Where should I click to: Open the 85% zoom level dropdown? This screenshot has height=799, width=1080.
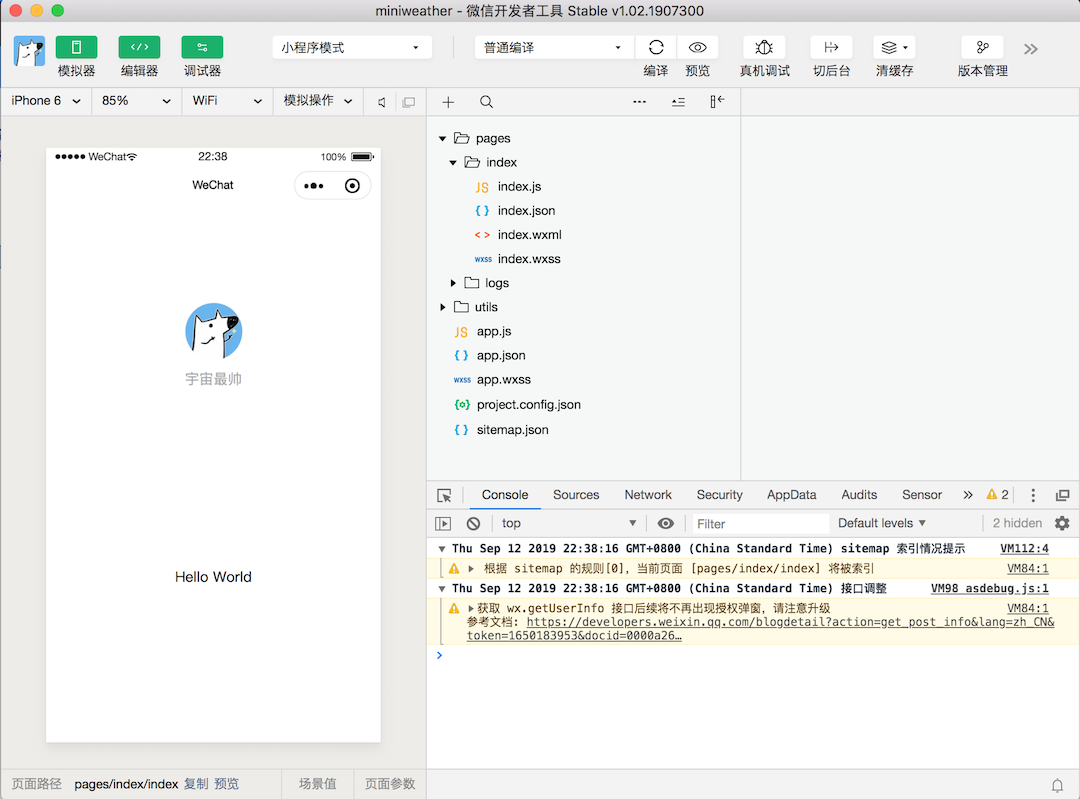pyautogui.click(x=136, y=101)
